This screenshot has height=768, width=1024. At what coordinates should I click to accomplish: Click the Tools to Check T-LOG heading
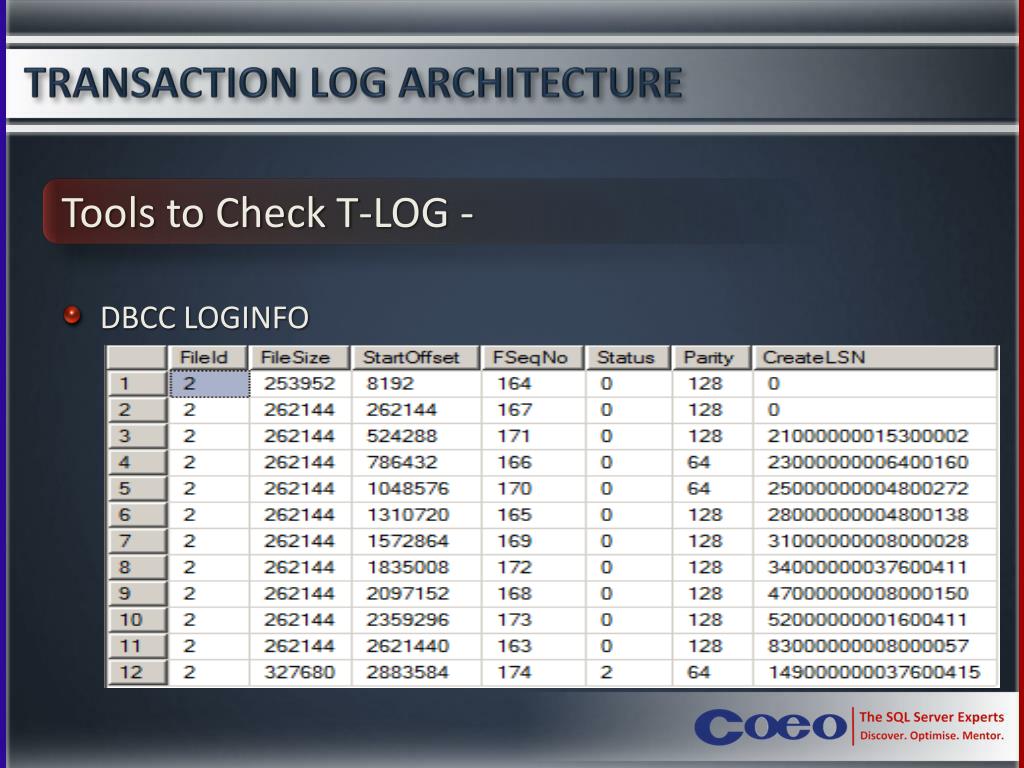[x=266, y=212]
